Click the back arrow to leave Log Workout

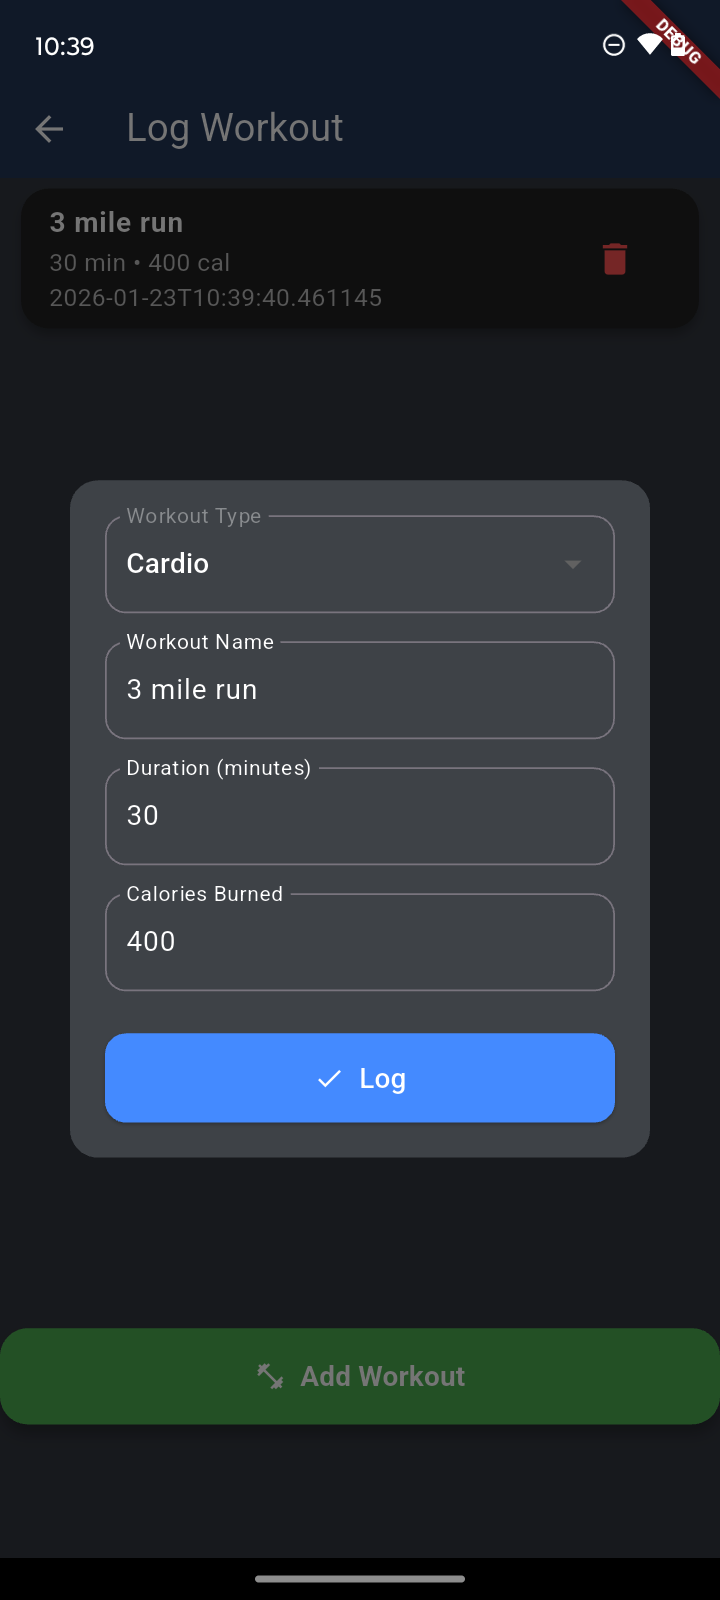(48, 128)
